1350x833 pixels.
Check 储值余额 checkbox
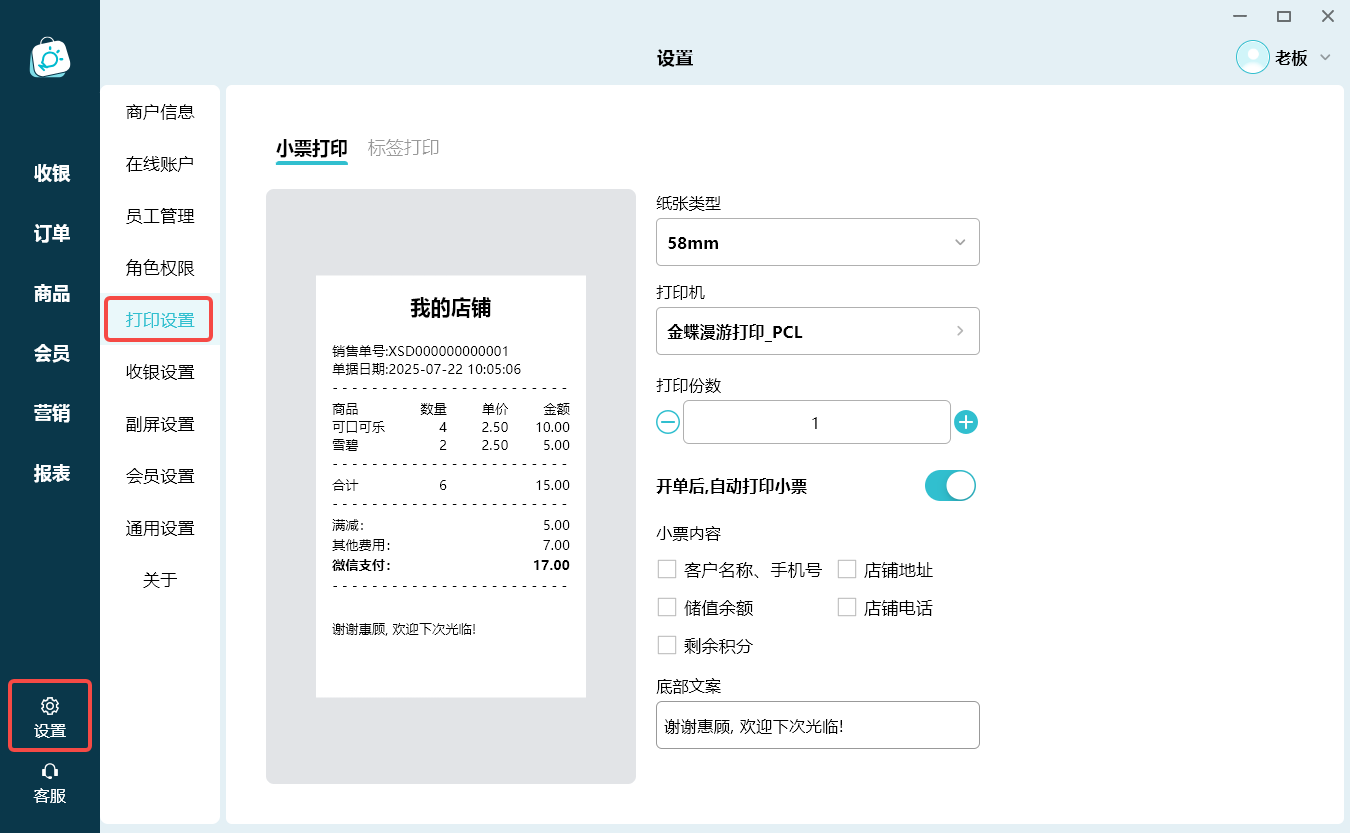tap(667, 607)
